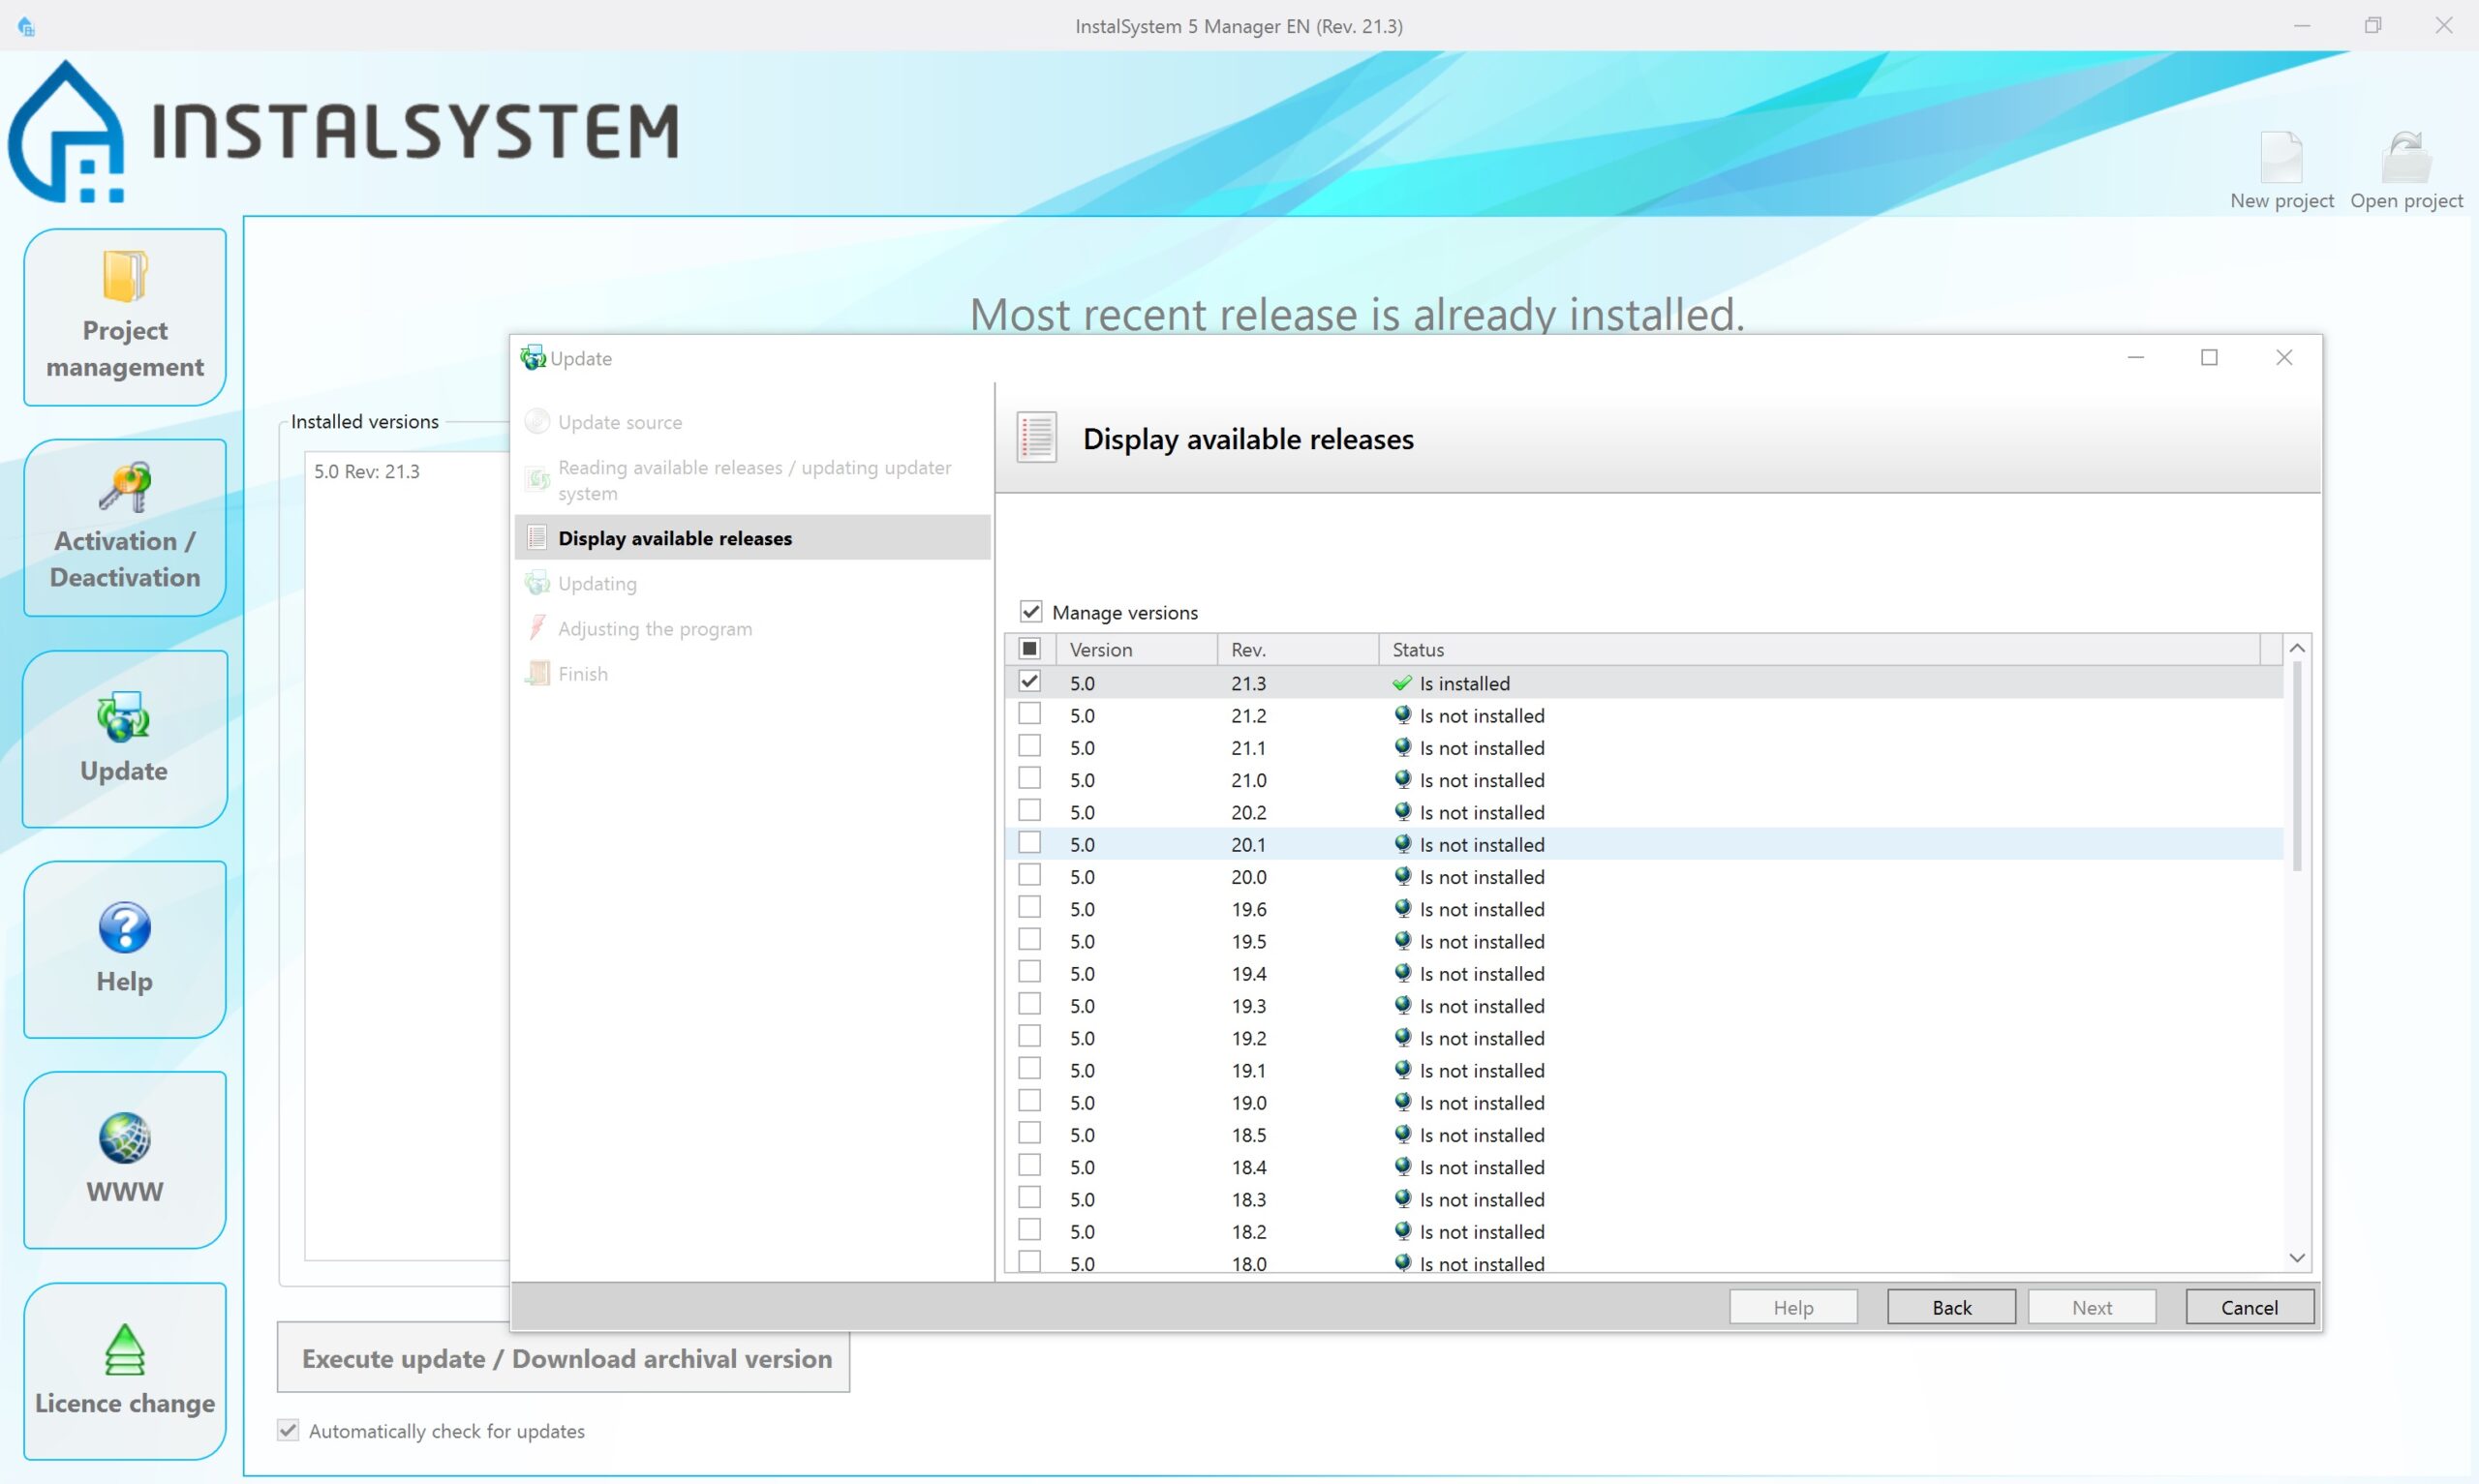Maximize the Update dialog
This screenshot has height=1484, width=2479.
[x=2209, y=357]
